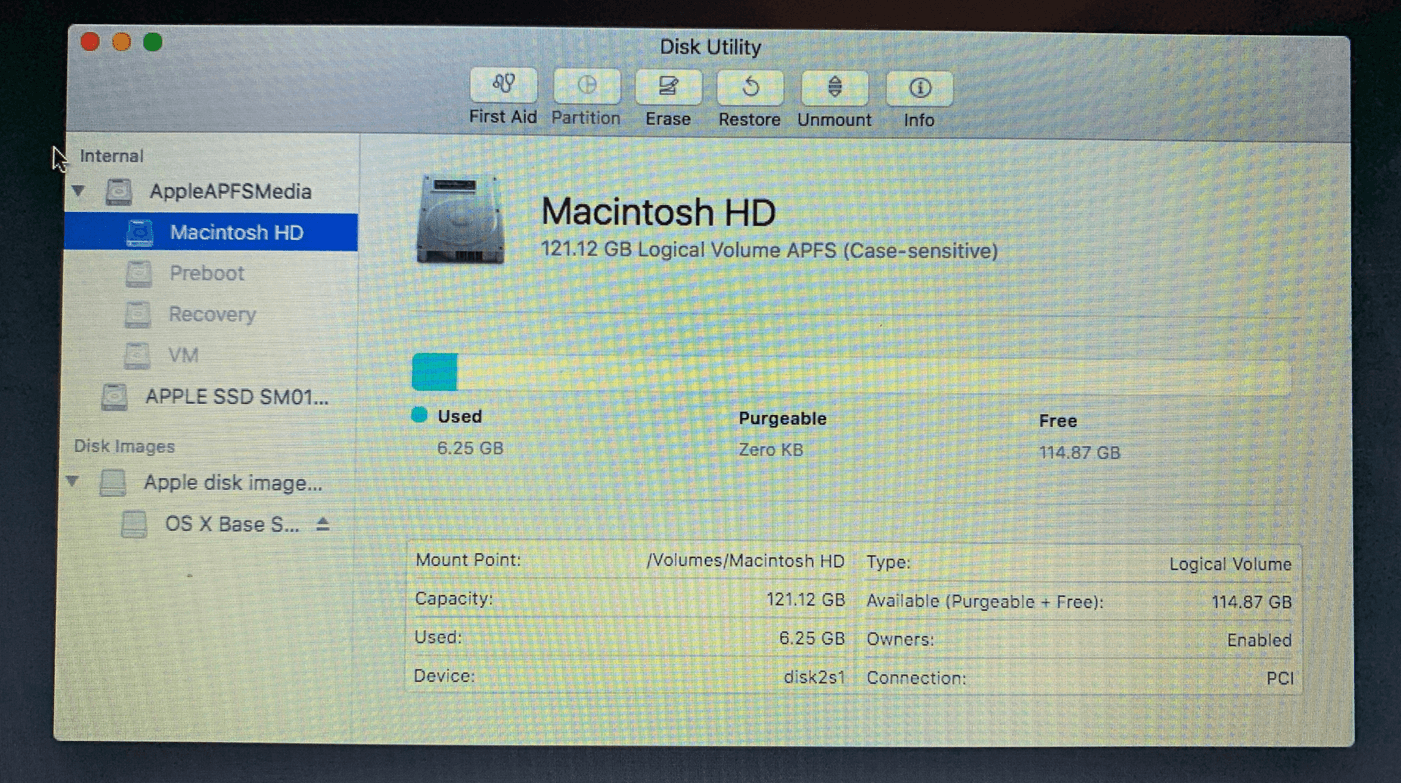1401x783 pixels.
Task: Click the Used 6.25 GB legend value
Action: pyautogui.click(x=470, y=448)
